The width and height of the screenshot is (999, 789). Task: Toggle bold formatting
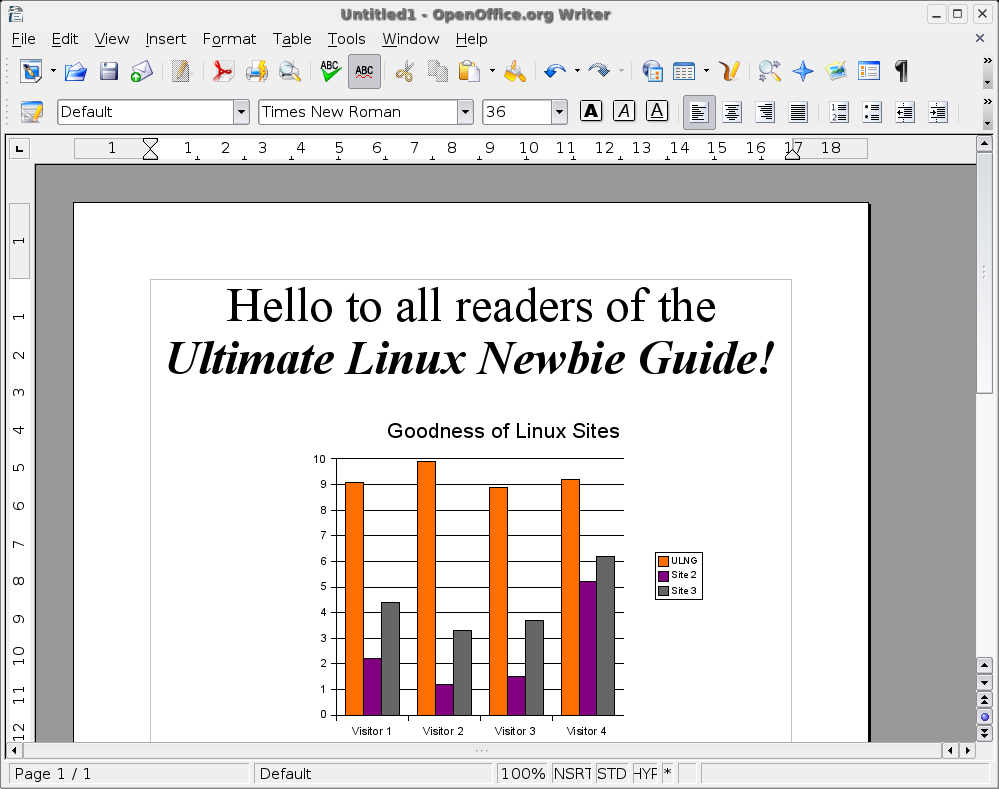click(x=591, y=112)
